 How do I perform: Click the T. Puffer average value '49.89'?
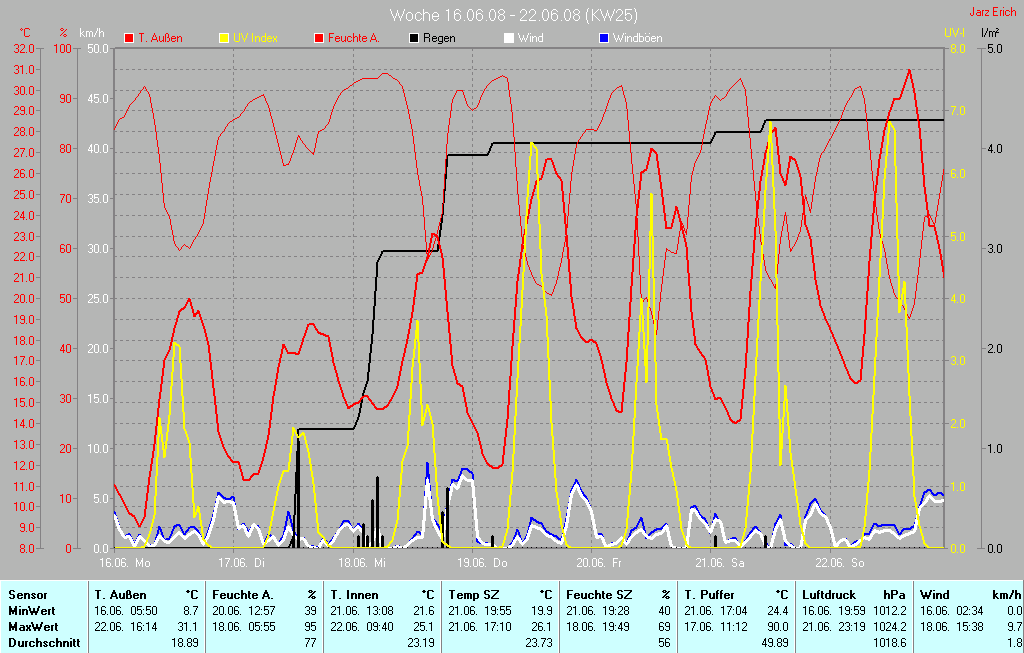(x=774, y=643)
